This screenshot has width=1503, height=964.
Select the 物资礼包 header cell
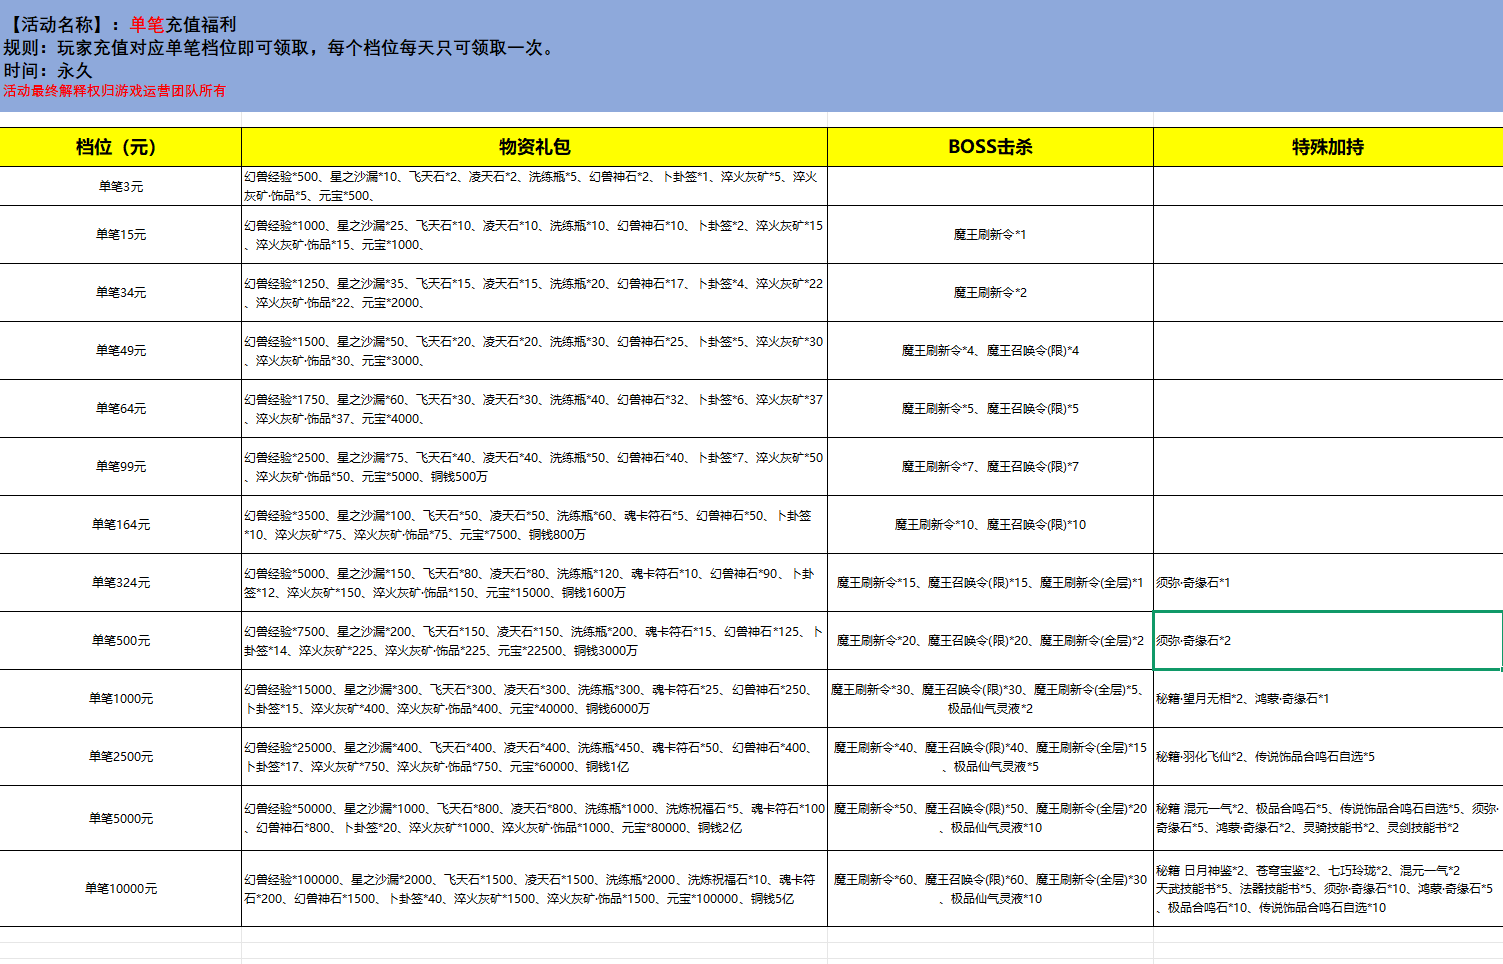click(534, 147)
